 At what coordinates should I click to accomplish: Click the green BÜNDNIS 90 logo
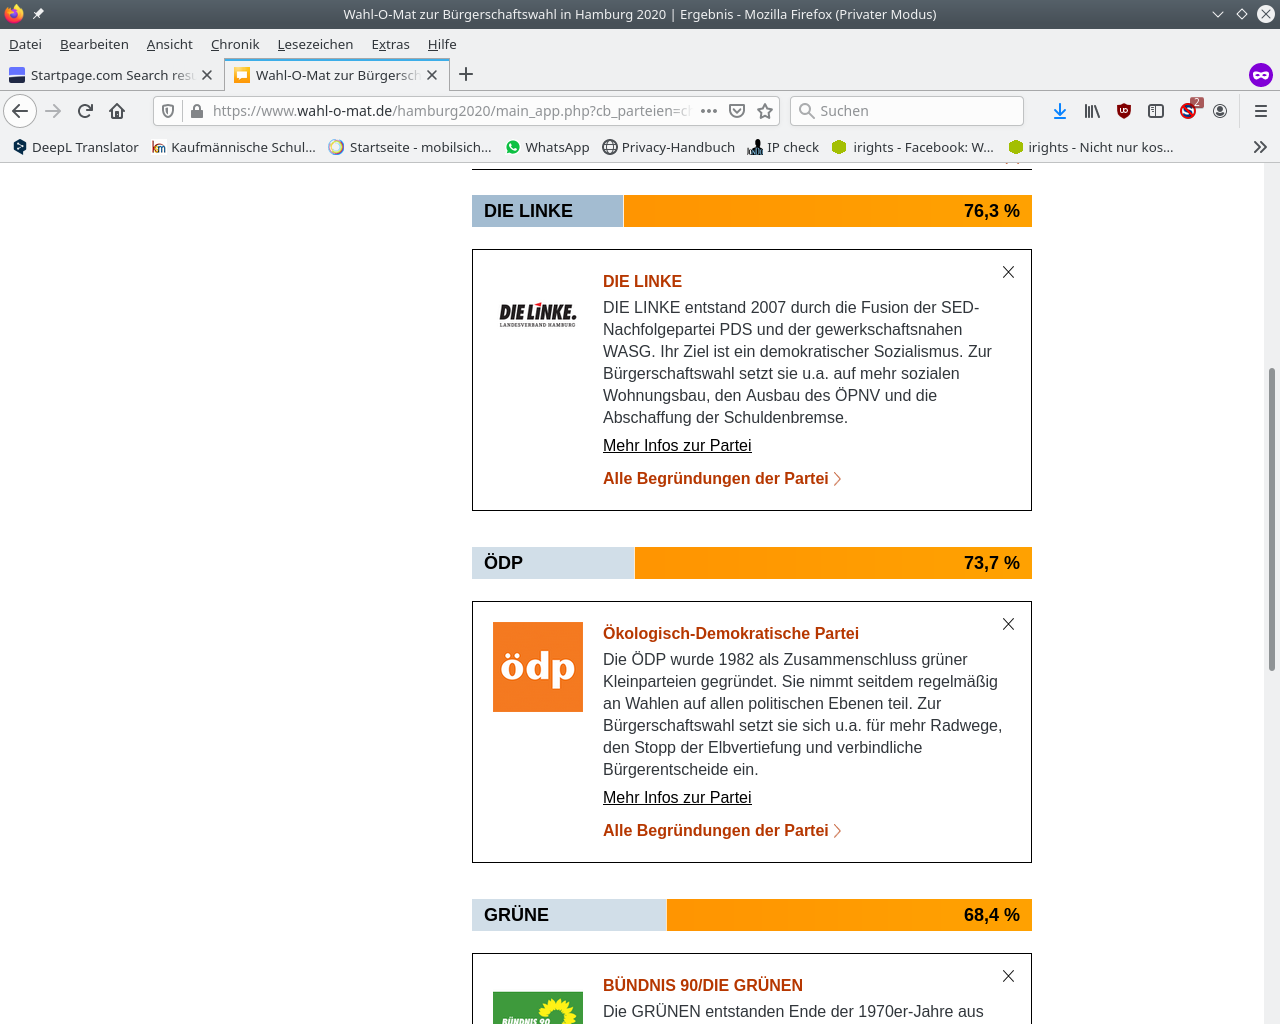coord(538,1008)
